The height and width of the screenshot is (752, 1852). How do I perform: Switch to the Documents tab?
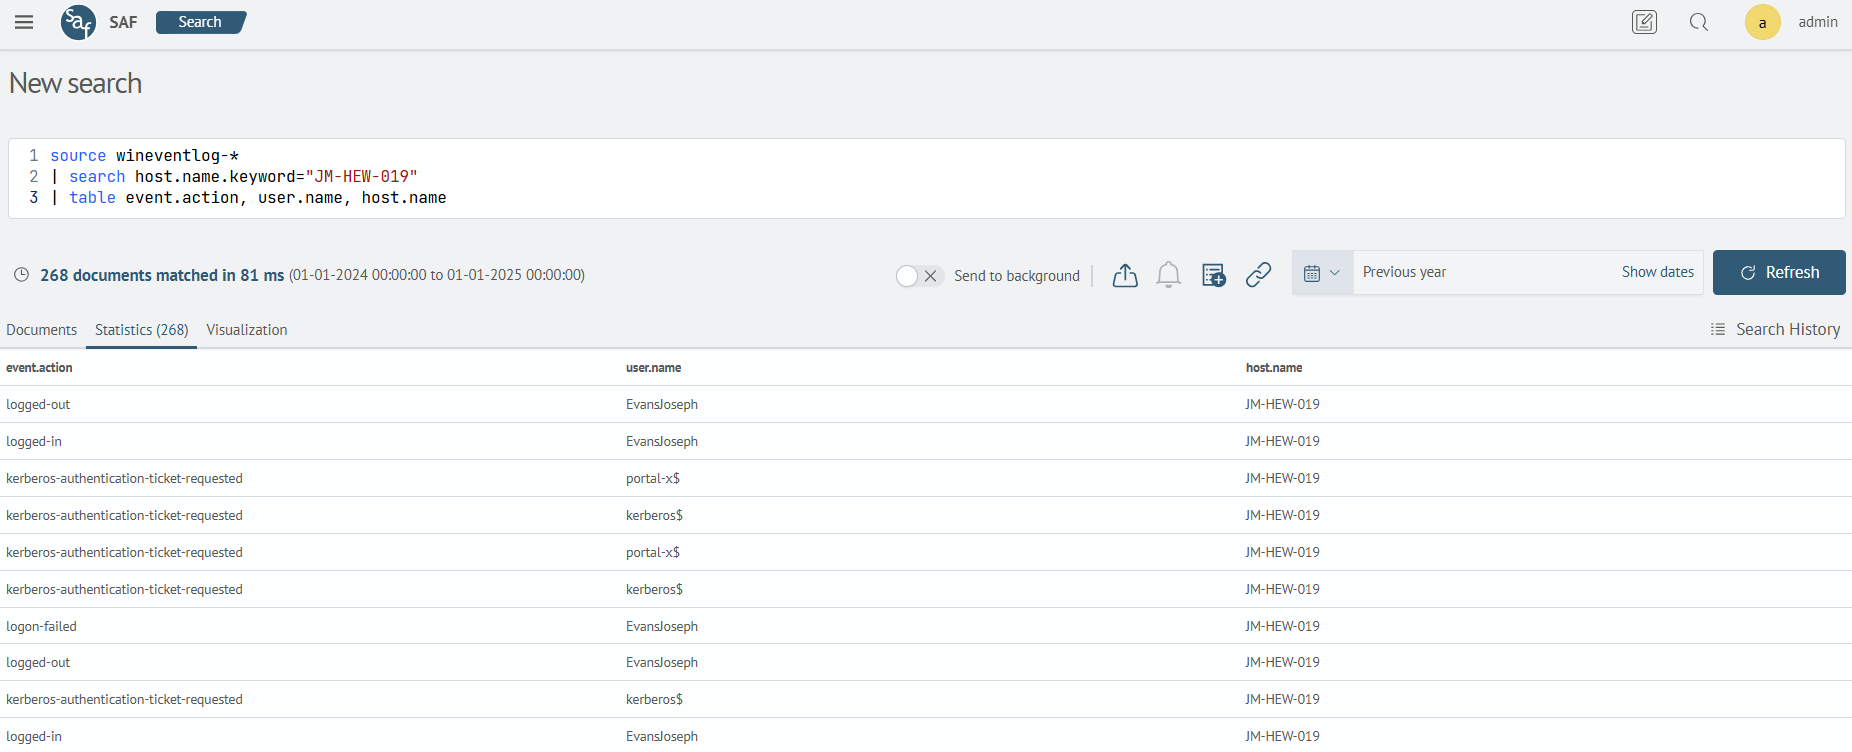coord(41,330)
